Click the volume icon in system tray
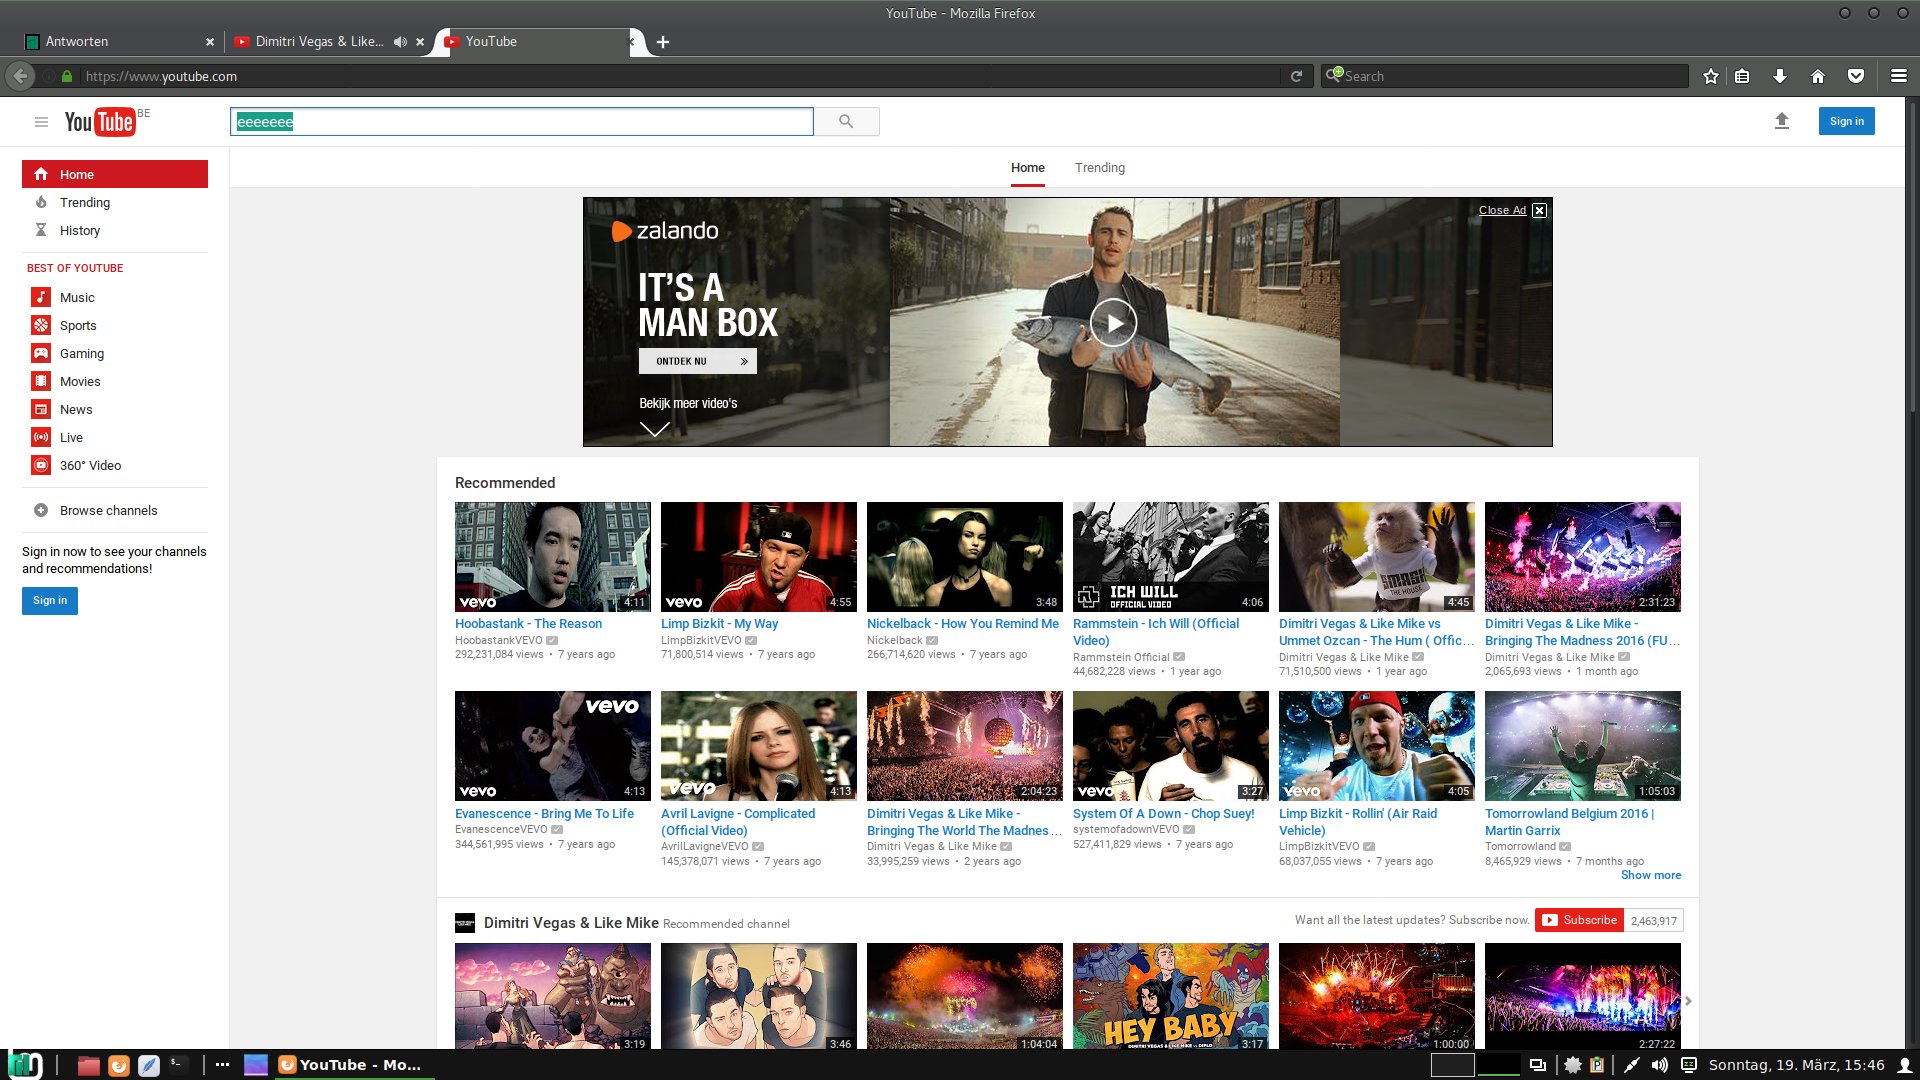The image size is (1920, 1080). (x=1660, y=1065)
